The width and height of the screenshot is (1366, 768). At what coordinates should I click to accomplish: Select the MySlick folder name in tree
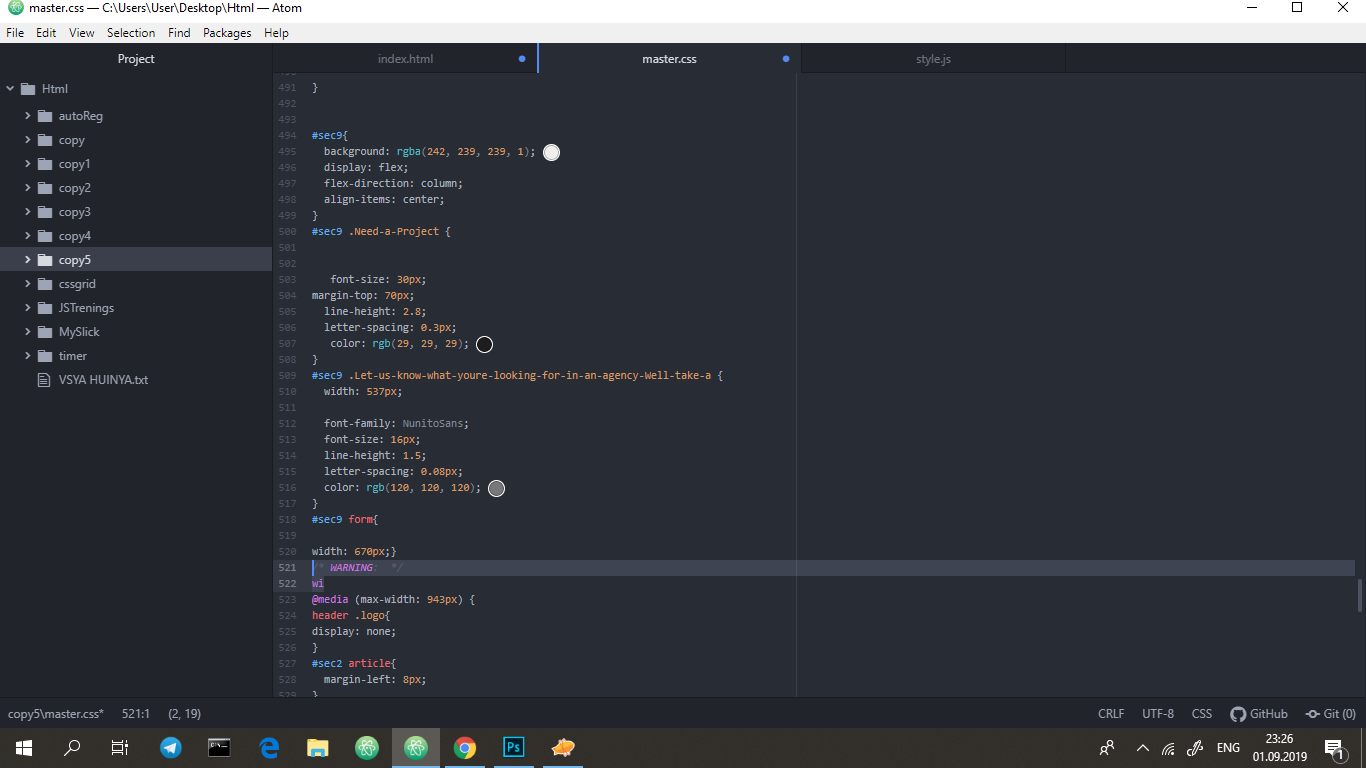[x=79, y=332]
